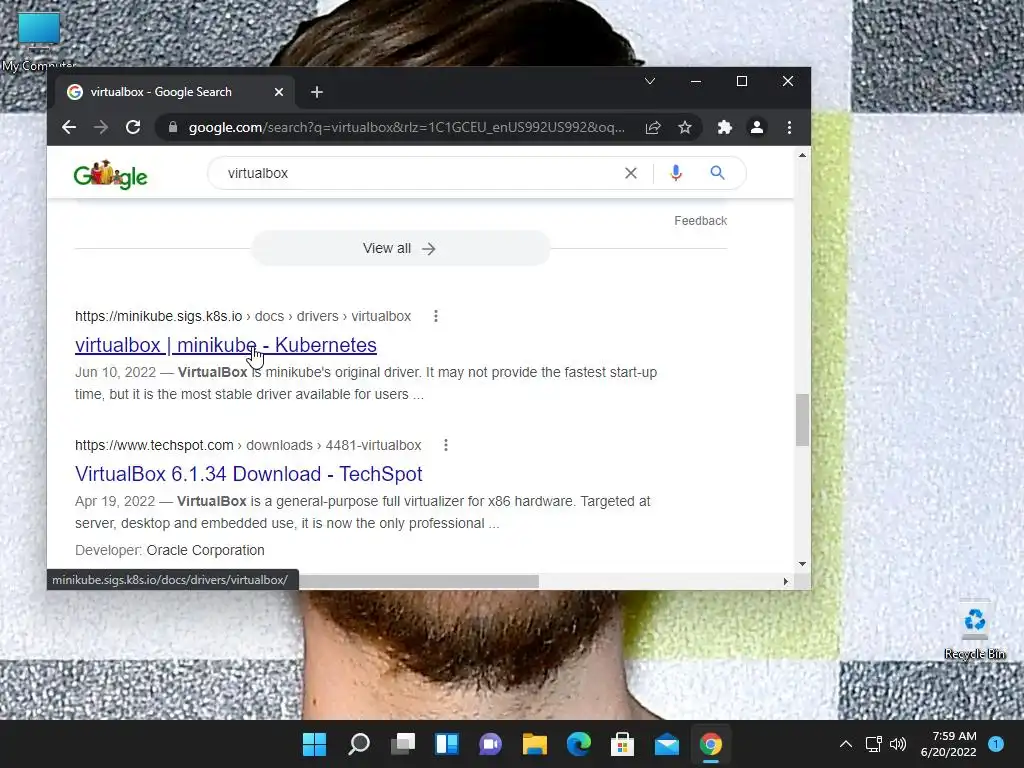This screenshot has height=768, width=1024.
Task: Click the volume speaker tray icon
Action: point(898,744)
